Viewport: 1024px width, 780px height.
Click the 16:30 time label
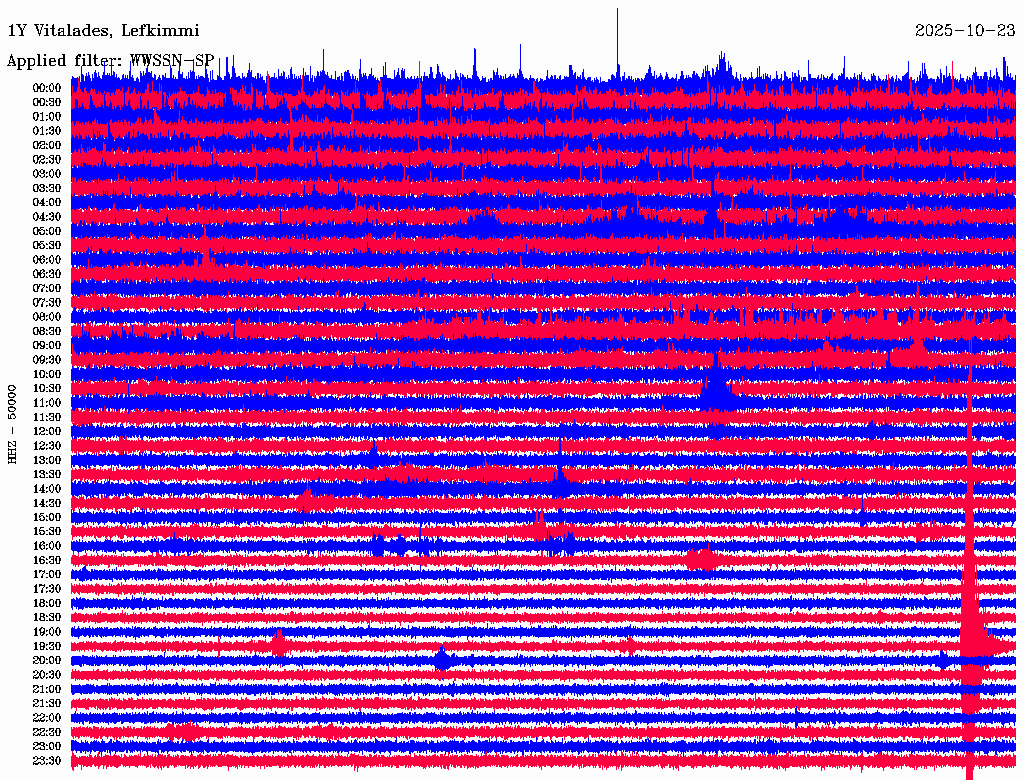pyautogui.click(x=47, y=560)
